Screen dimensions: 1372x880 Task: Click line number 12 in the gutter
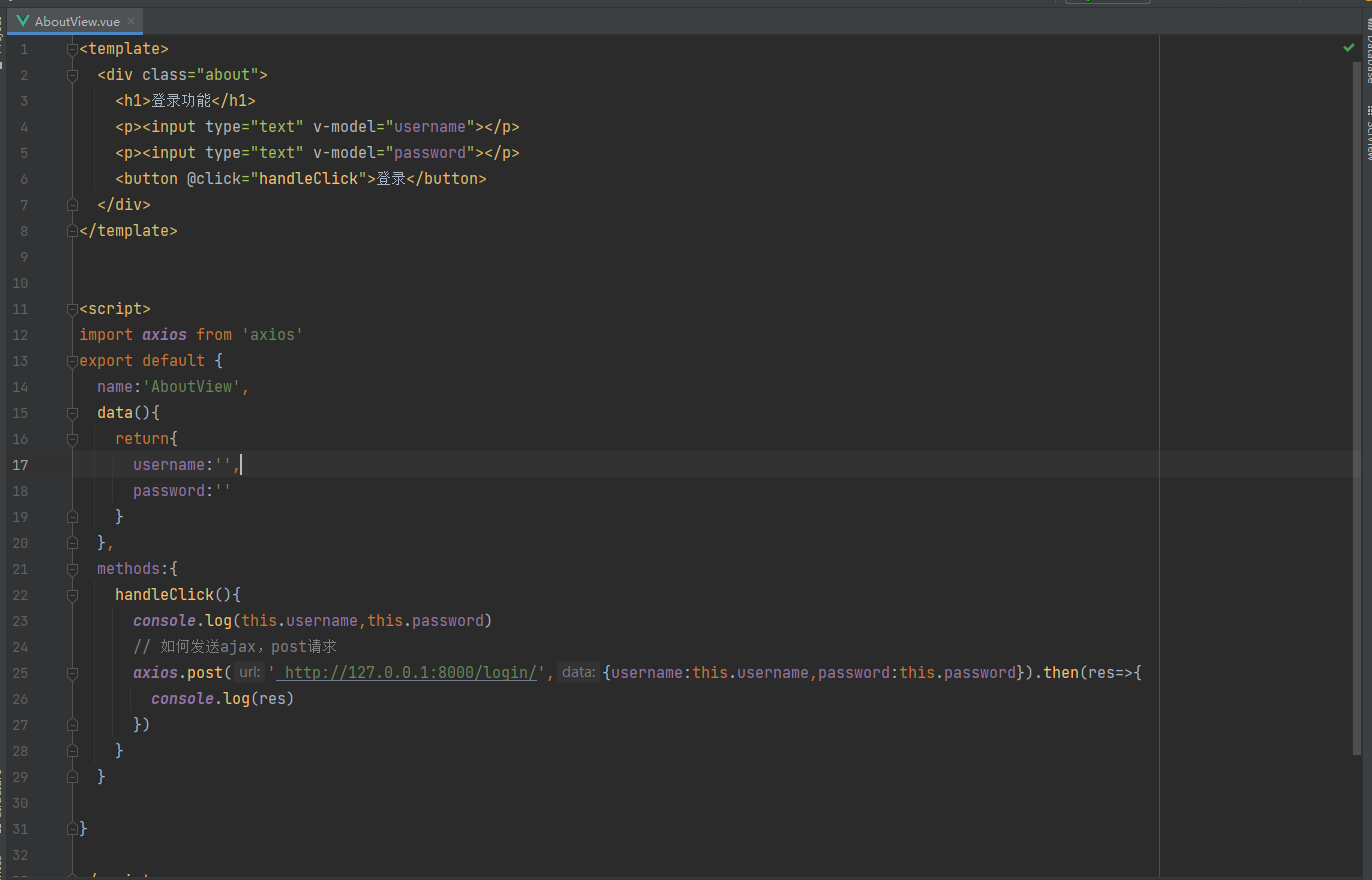click(21, 335)
